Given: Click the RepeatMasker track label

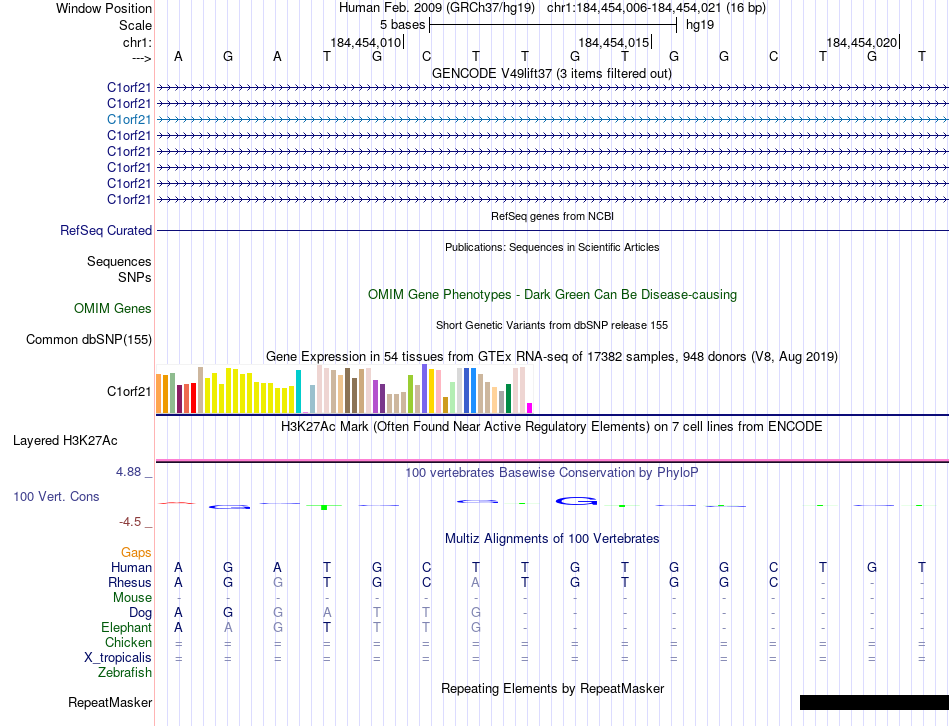Looking at the screenshot, I should (x=110, y=702).
